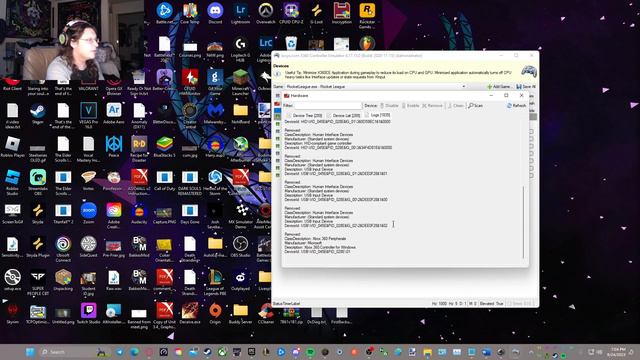This screenshot has height=360, width=640.
Task: Open Heroes of the Storm desktop icon
Action: coord(215,183)
